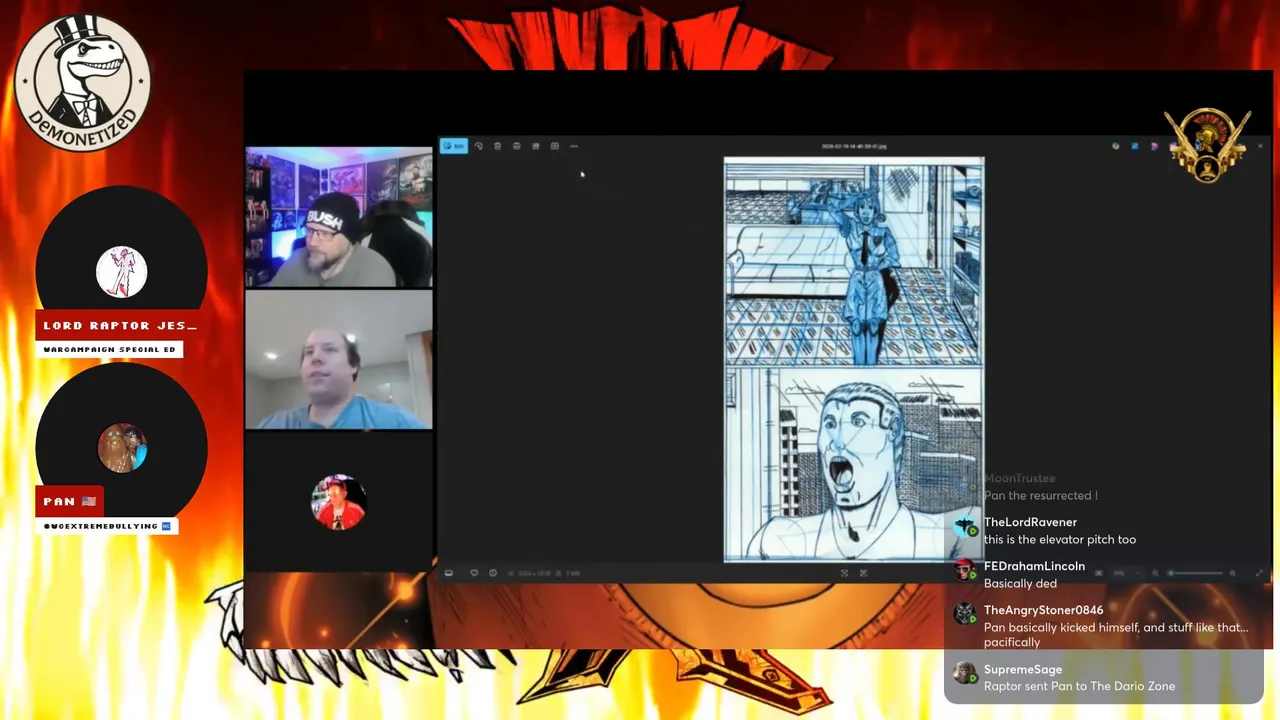The height and width of the screenshot is (720, 1280).
Task: Click the print icon in Photos toolbar
Action: [x=516, y=146]
